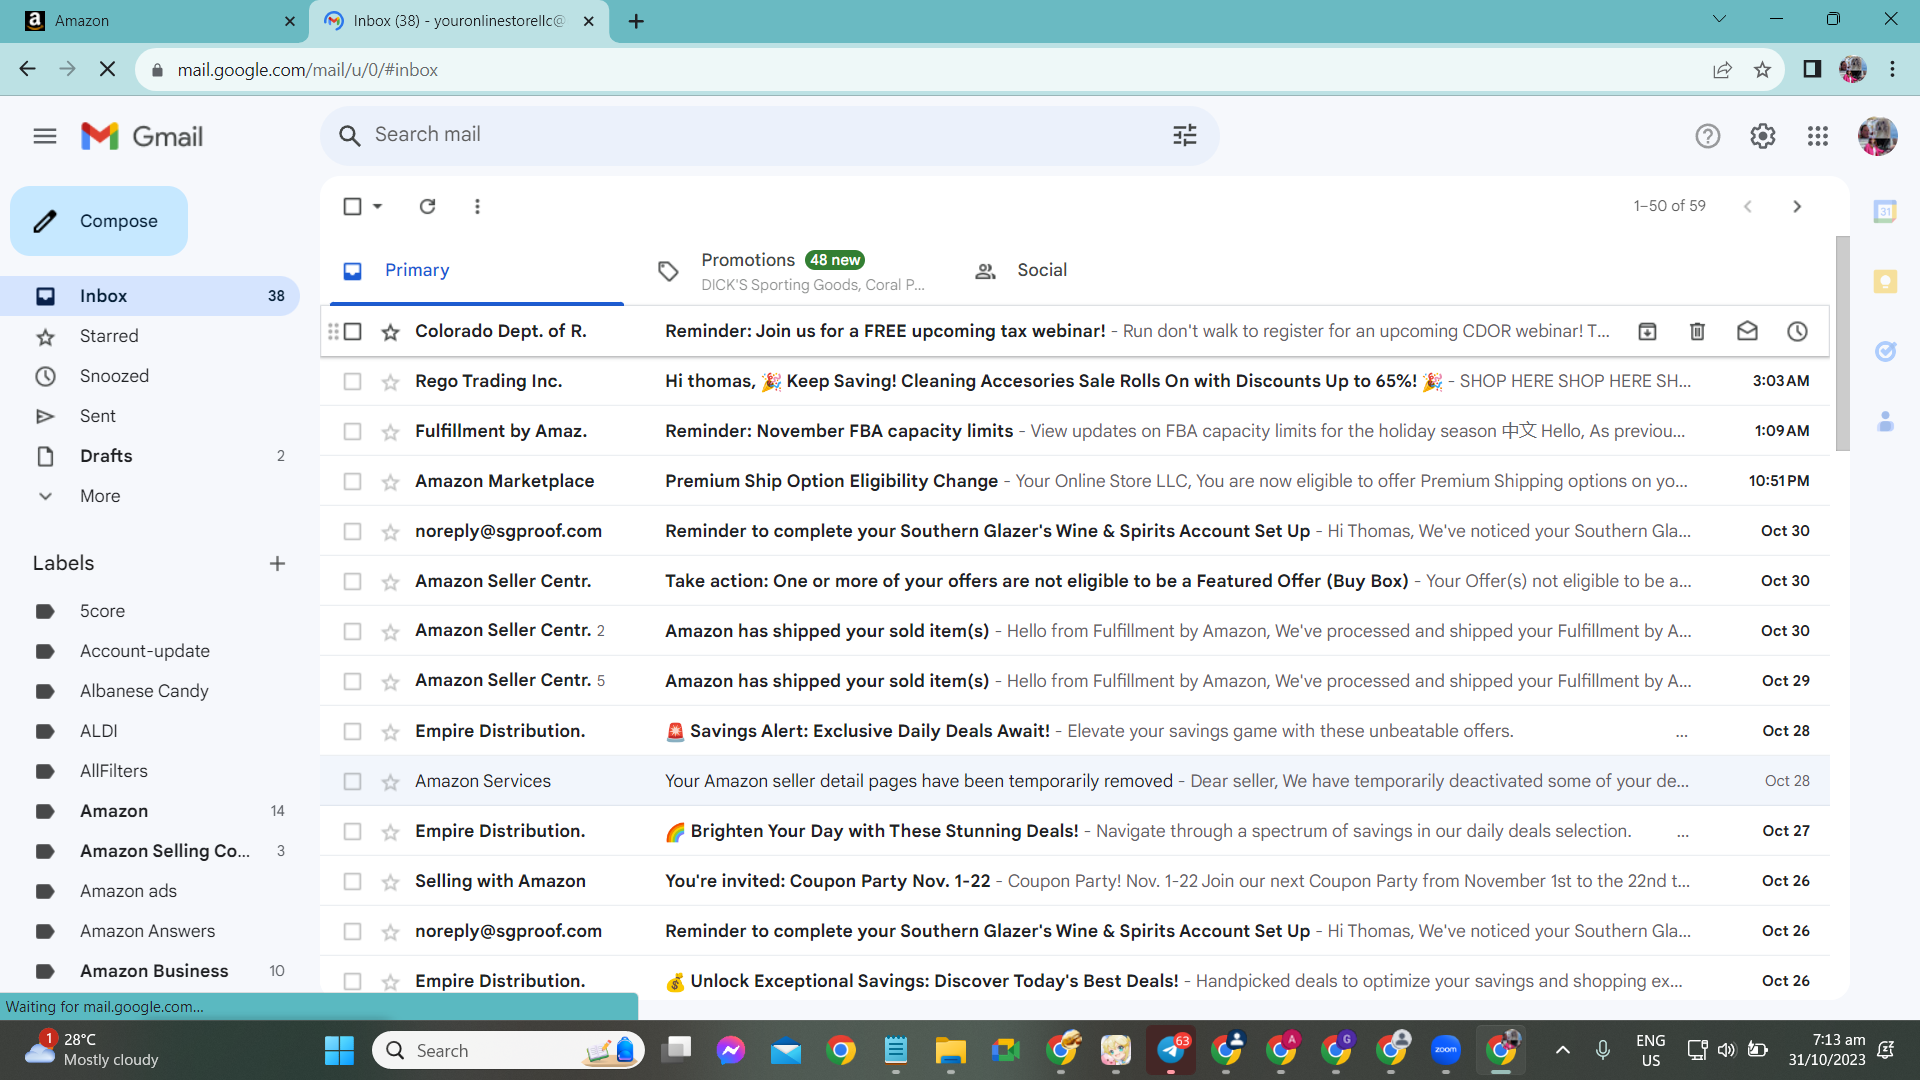1920x1080 pixels.
Task: Open Google Keep side panel
Action: [1885, 281]
